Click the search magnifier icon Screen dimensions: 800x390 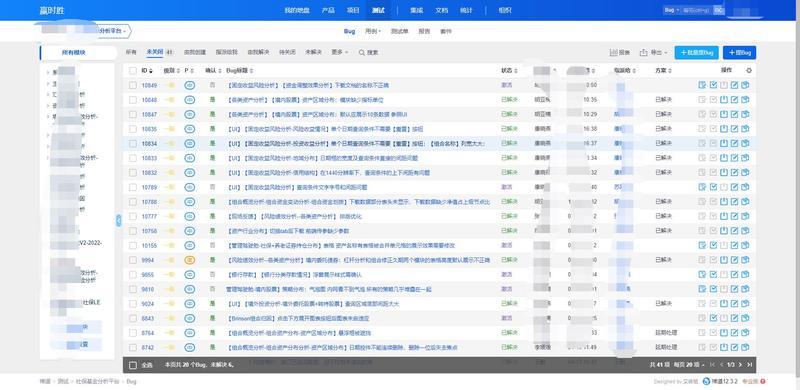tap(362, 53)
